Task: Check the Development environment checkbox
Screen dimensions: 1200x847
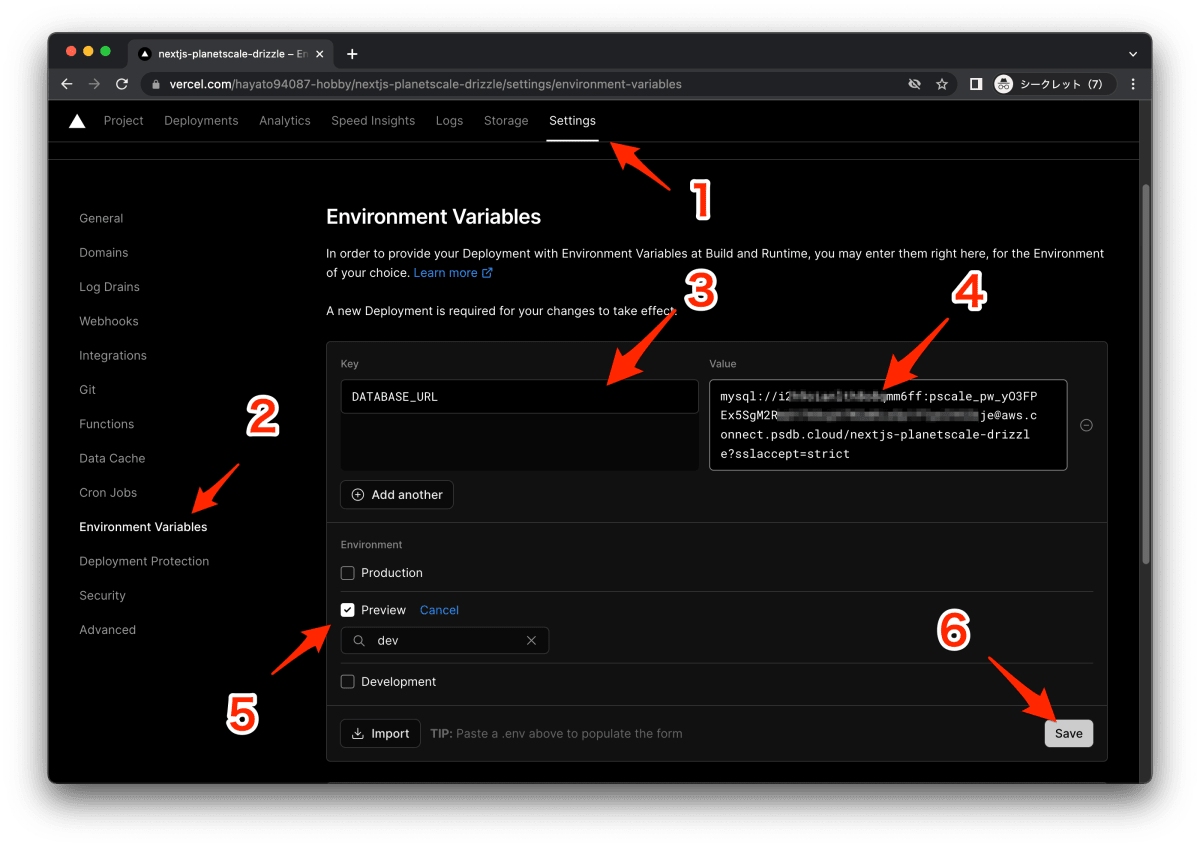Action: pyautogui.click(x=348, y=682)
